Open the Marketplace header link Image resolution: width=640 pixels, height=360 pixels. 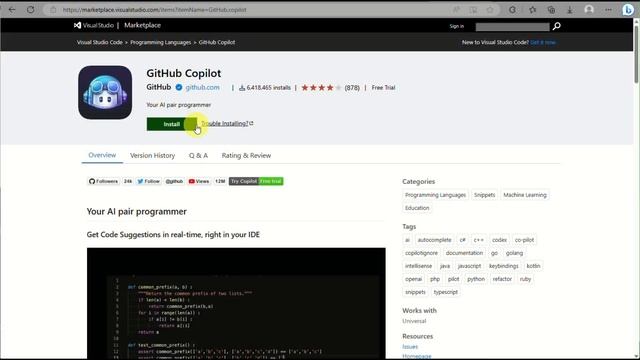click(142, 25)
